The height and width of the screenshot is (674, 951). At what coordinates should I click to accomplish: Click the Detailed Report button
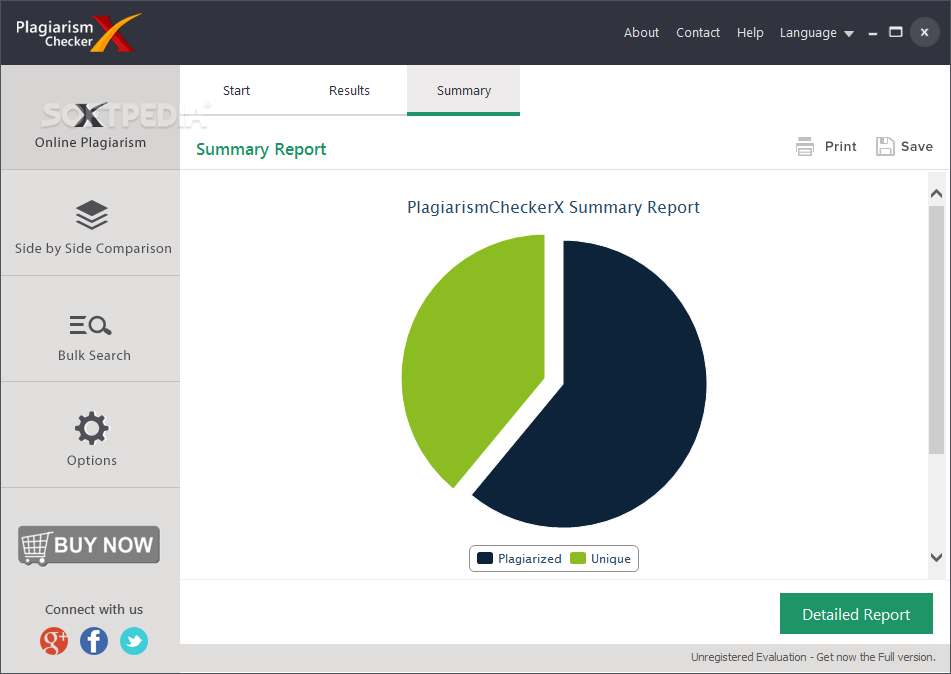[856, 614]
